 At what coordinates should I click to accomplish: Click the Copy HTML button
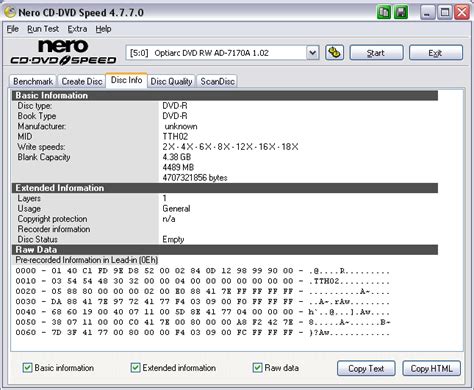coord(431,369)
